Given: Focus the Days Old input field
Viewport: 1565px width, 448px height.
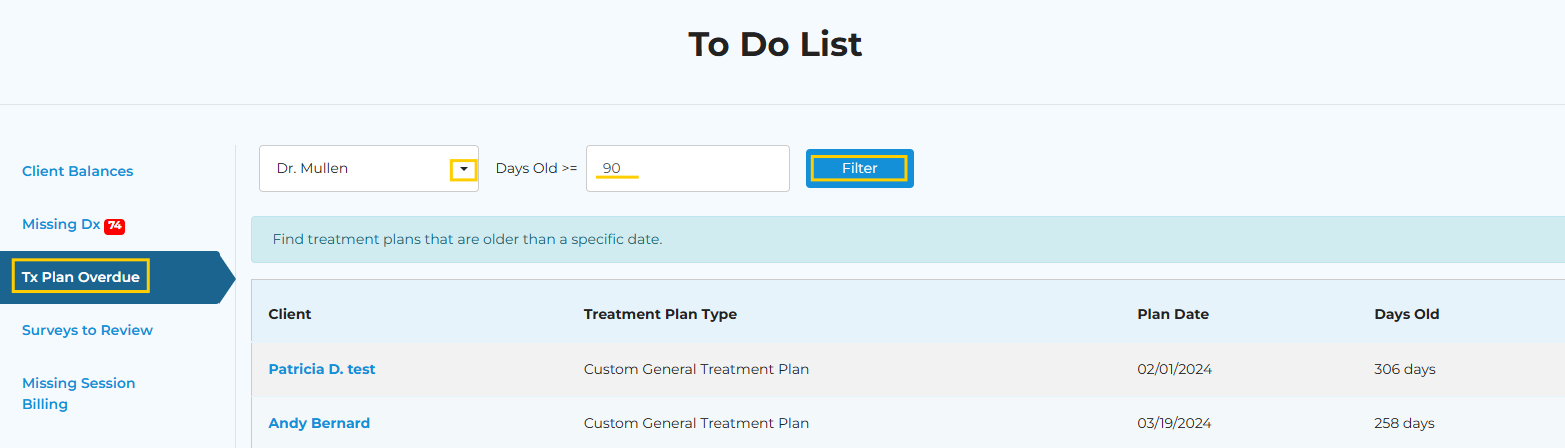Looking at the screenshot, I should pyautogui.click(x=688, y=168).
